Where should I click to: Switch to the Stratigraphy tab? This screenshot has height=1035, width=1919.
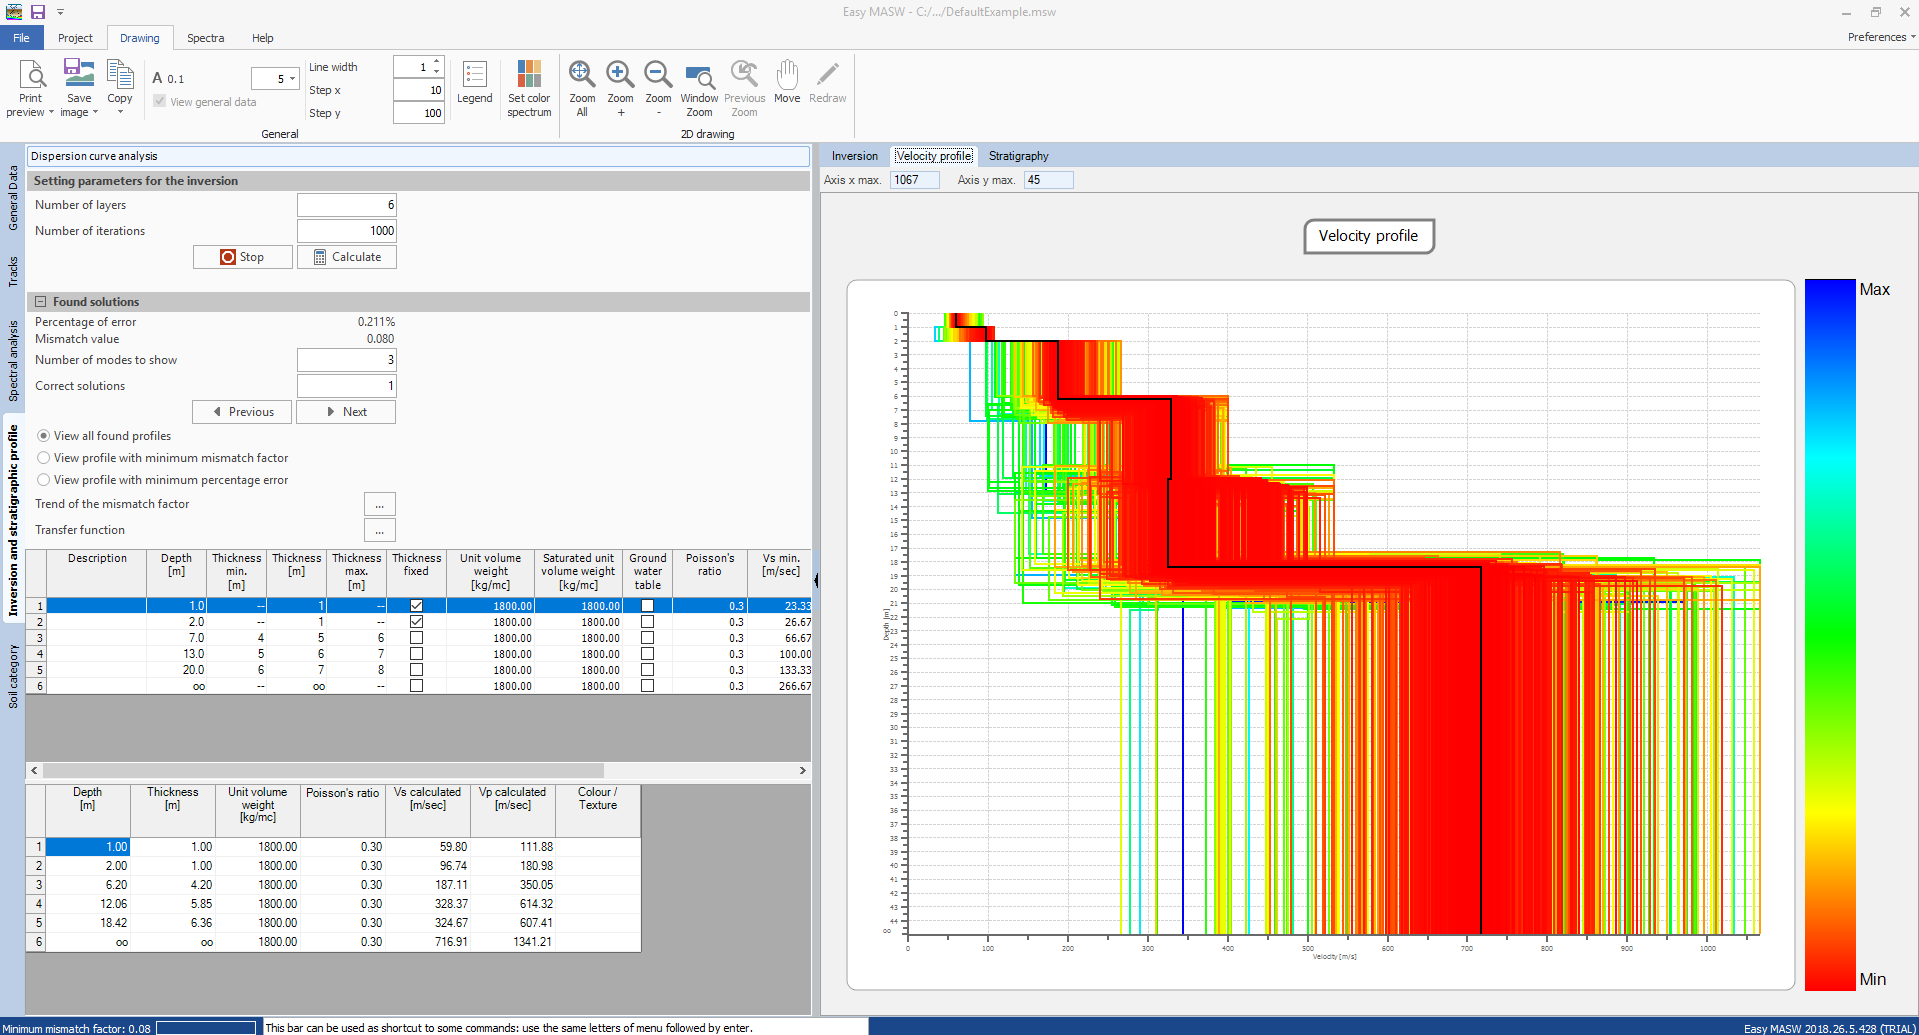coord(1019,156)
